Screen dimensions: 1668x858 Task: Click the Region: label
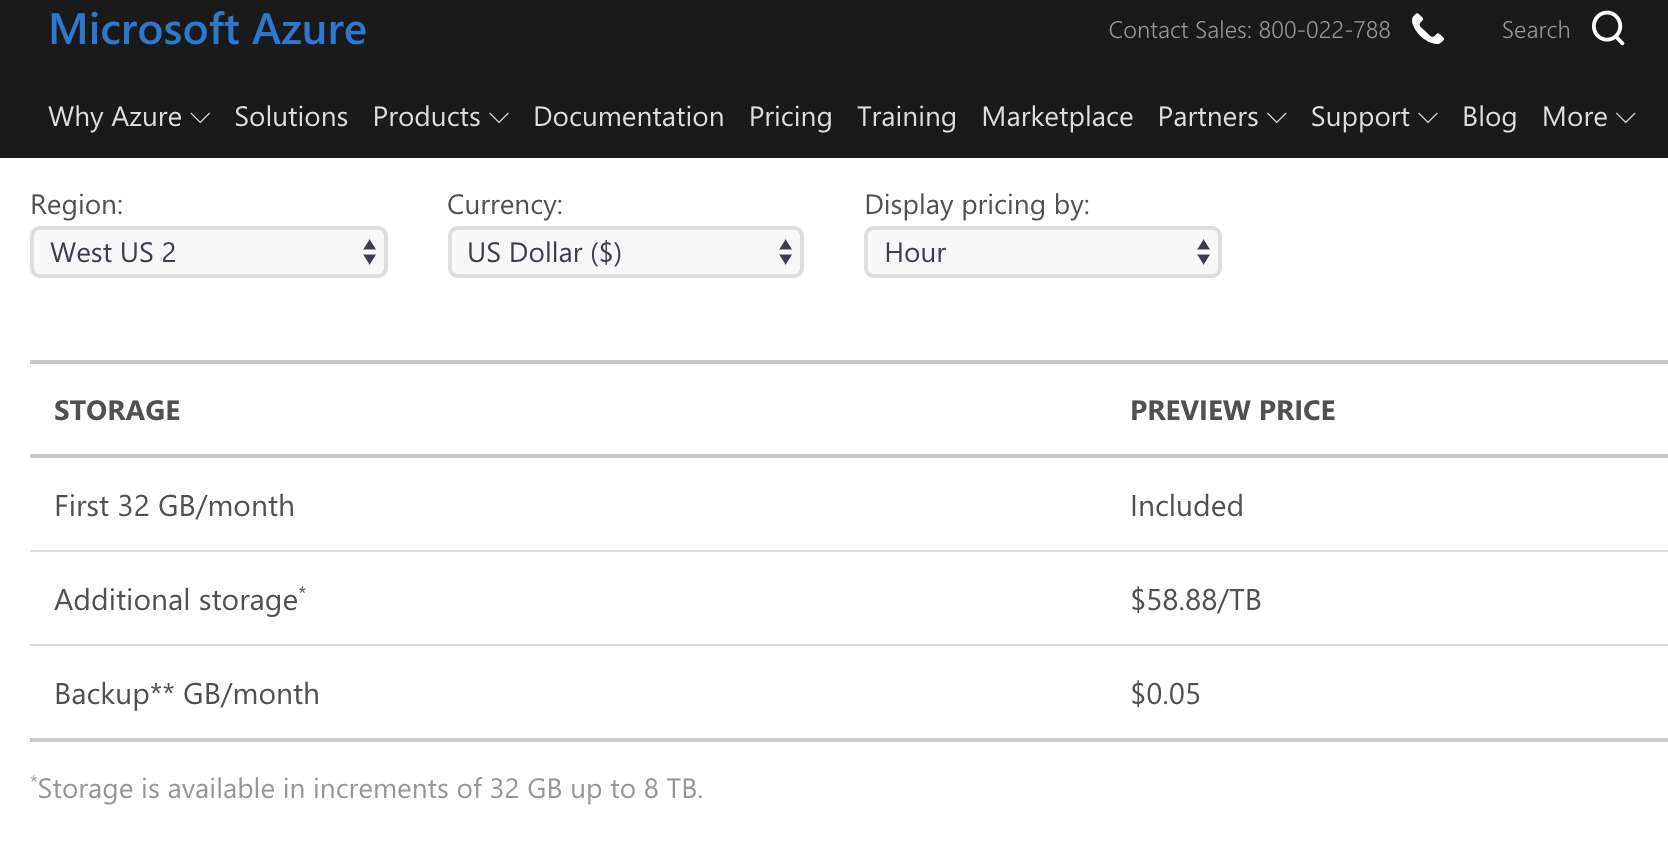[77, 204]
